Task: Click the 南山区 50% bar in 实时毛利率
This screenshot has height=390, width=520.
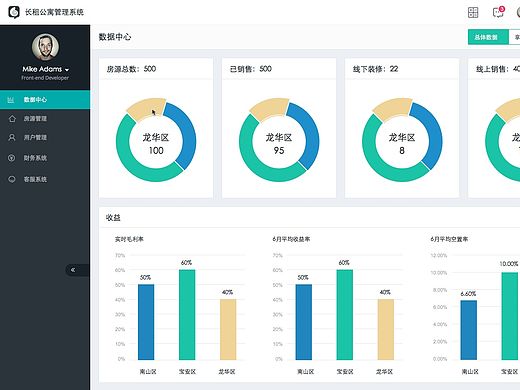Action: point(146,322)
